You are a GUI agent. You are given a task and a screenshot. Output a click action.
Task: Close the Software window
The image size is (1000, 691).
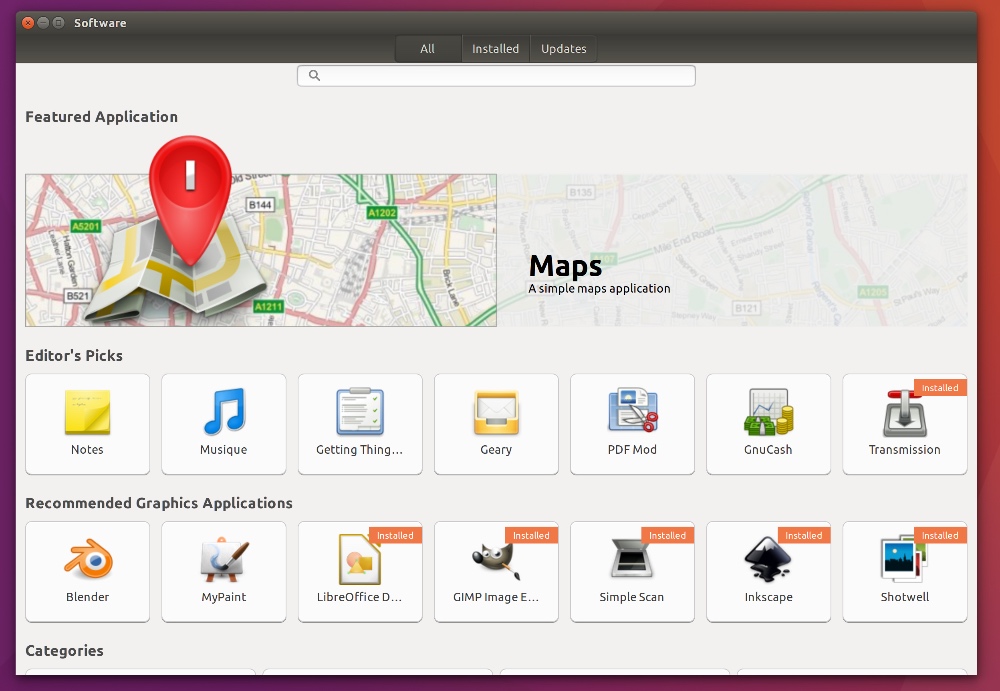pyautogui.click(x=28, y=23)
